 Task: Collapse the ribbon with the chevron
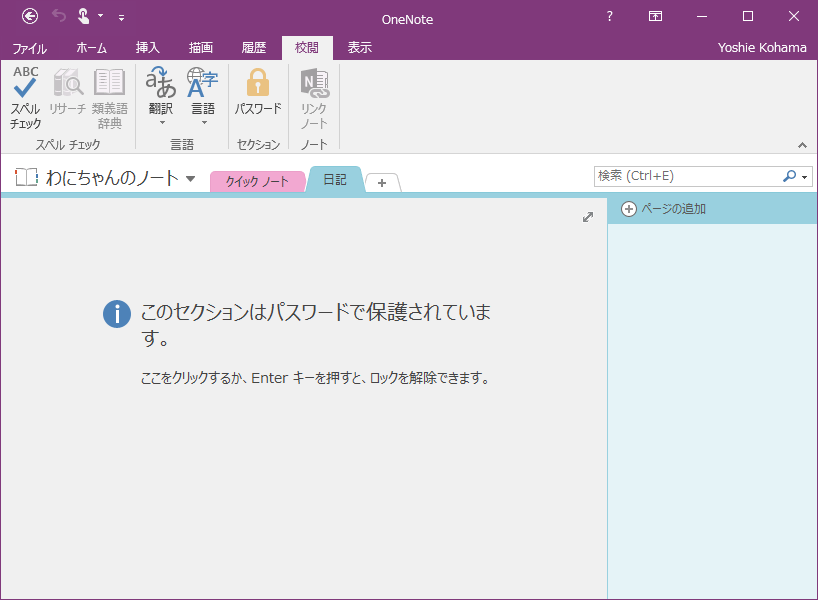coord(803,143)
